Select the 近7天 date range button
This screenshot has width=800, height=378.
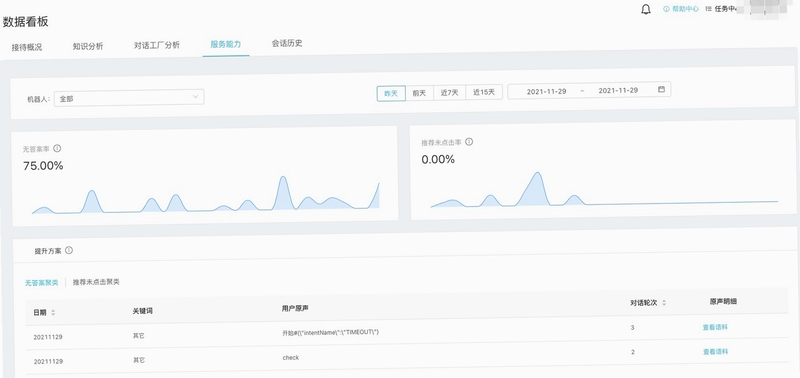click(x=449, y=93)
